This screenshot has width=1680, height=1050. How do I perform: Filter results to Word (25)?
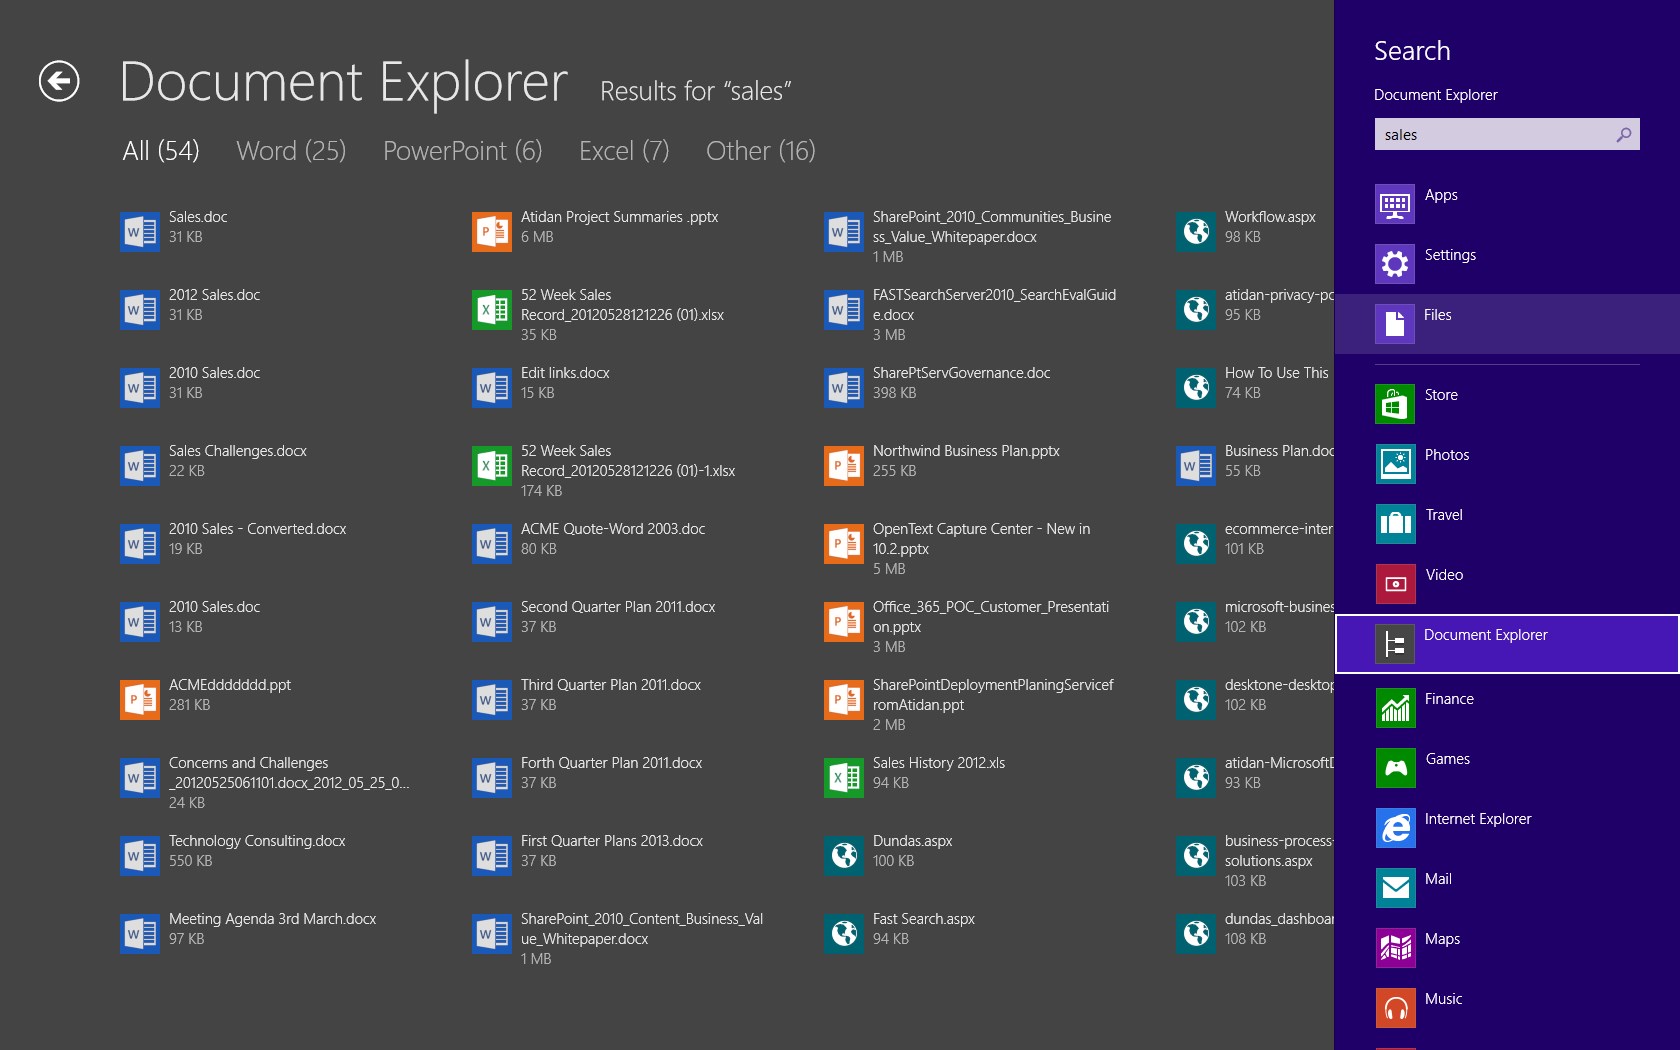(x=291, y=151)
